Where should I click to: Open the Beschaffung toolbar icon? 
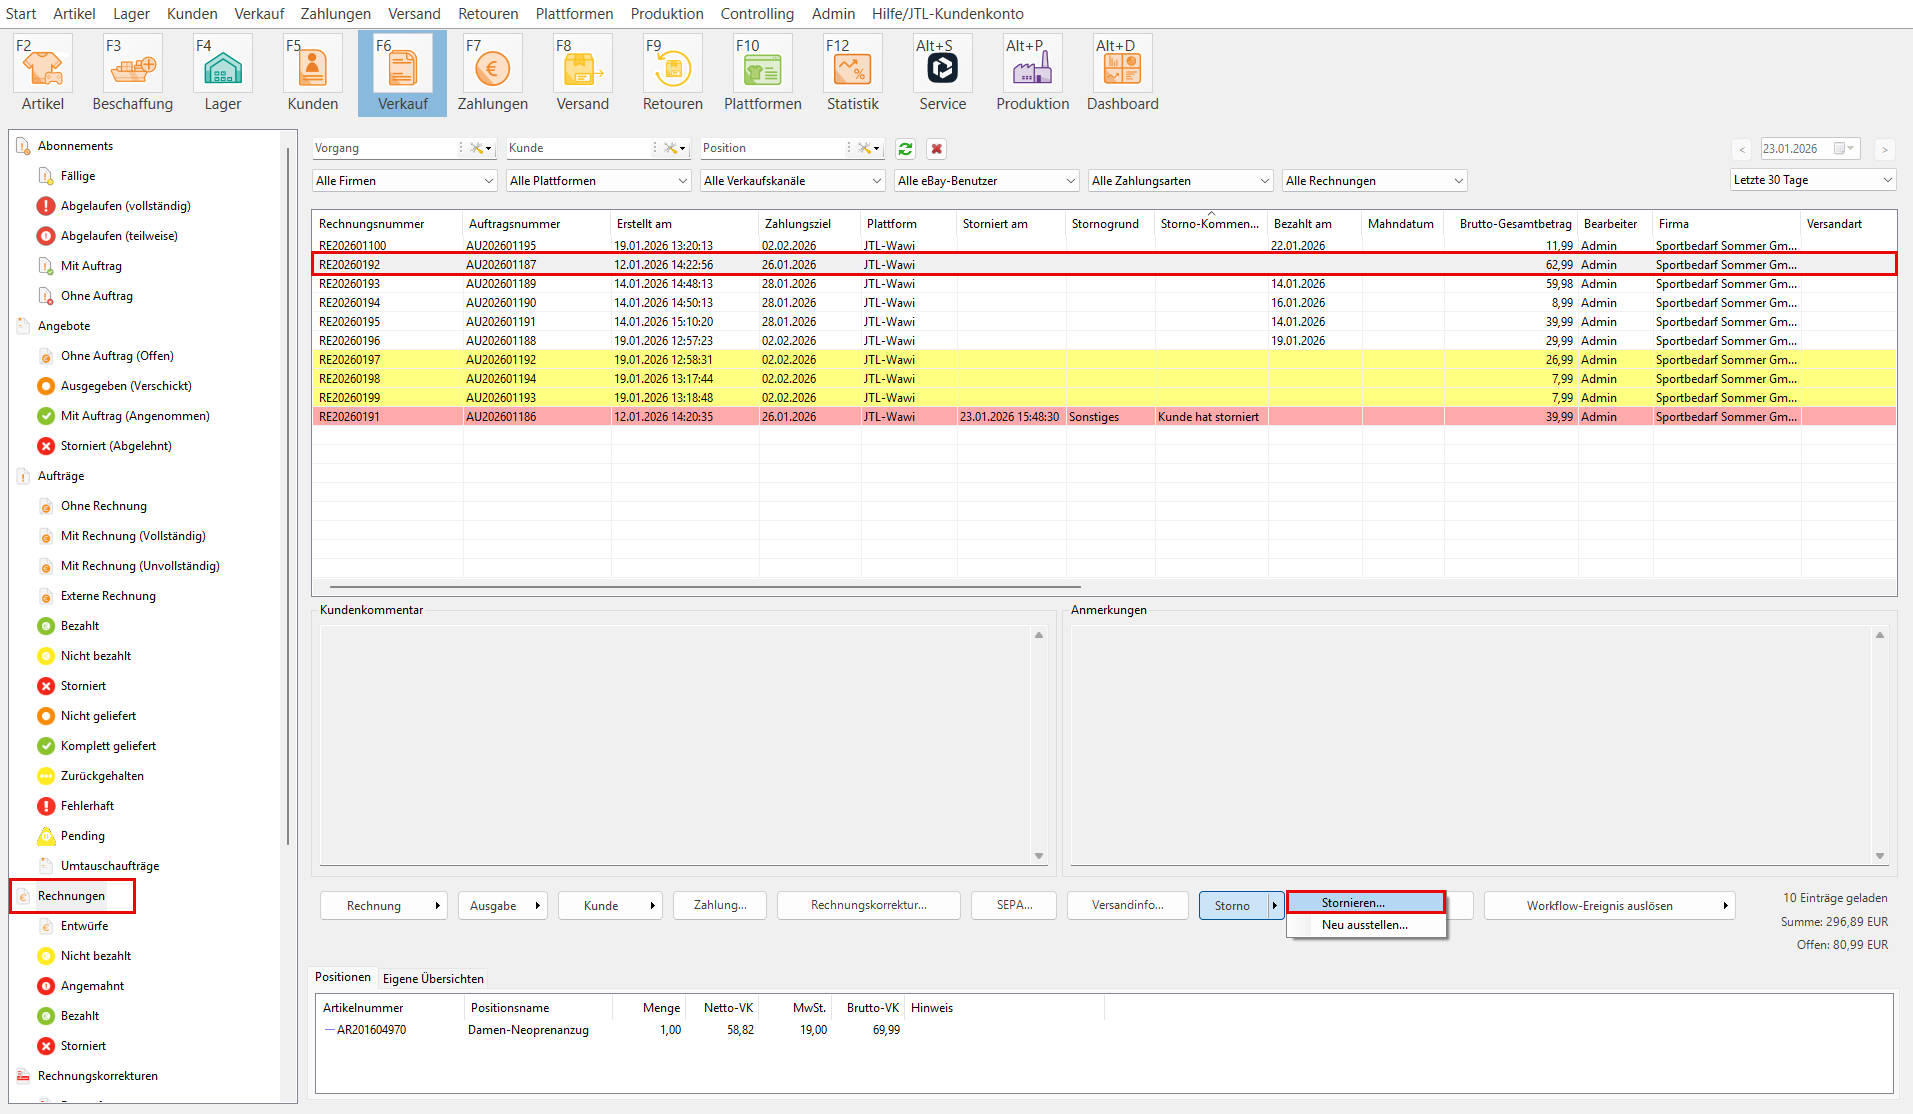133,69
